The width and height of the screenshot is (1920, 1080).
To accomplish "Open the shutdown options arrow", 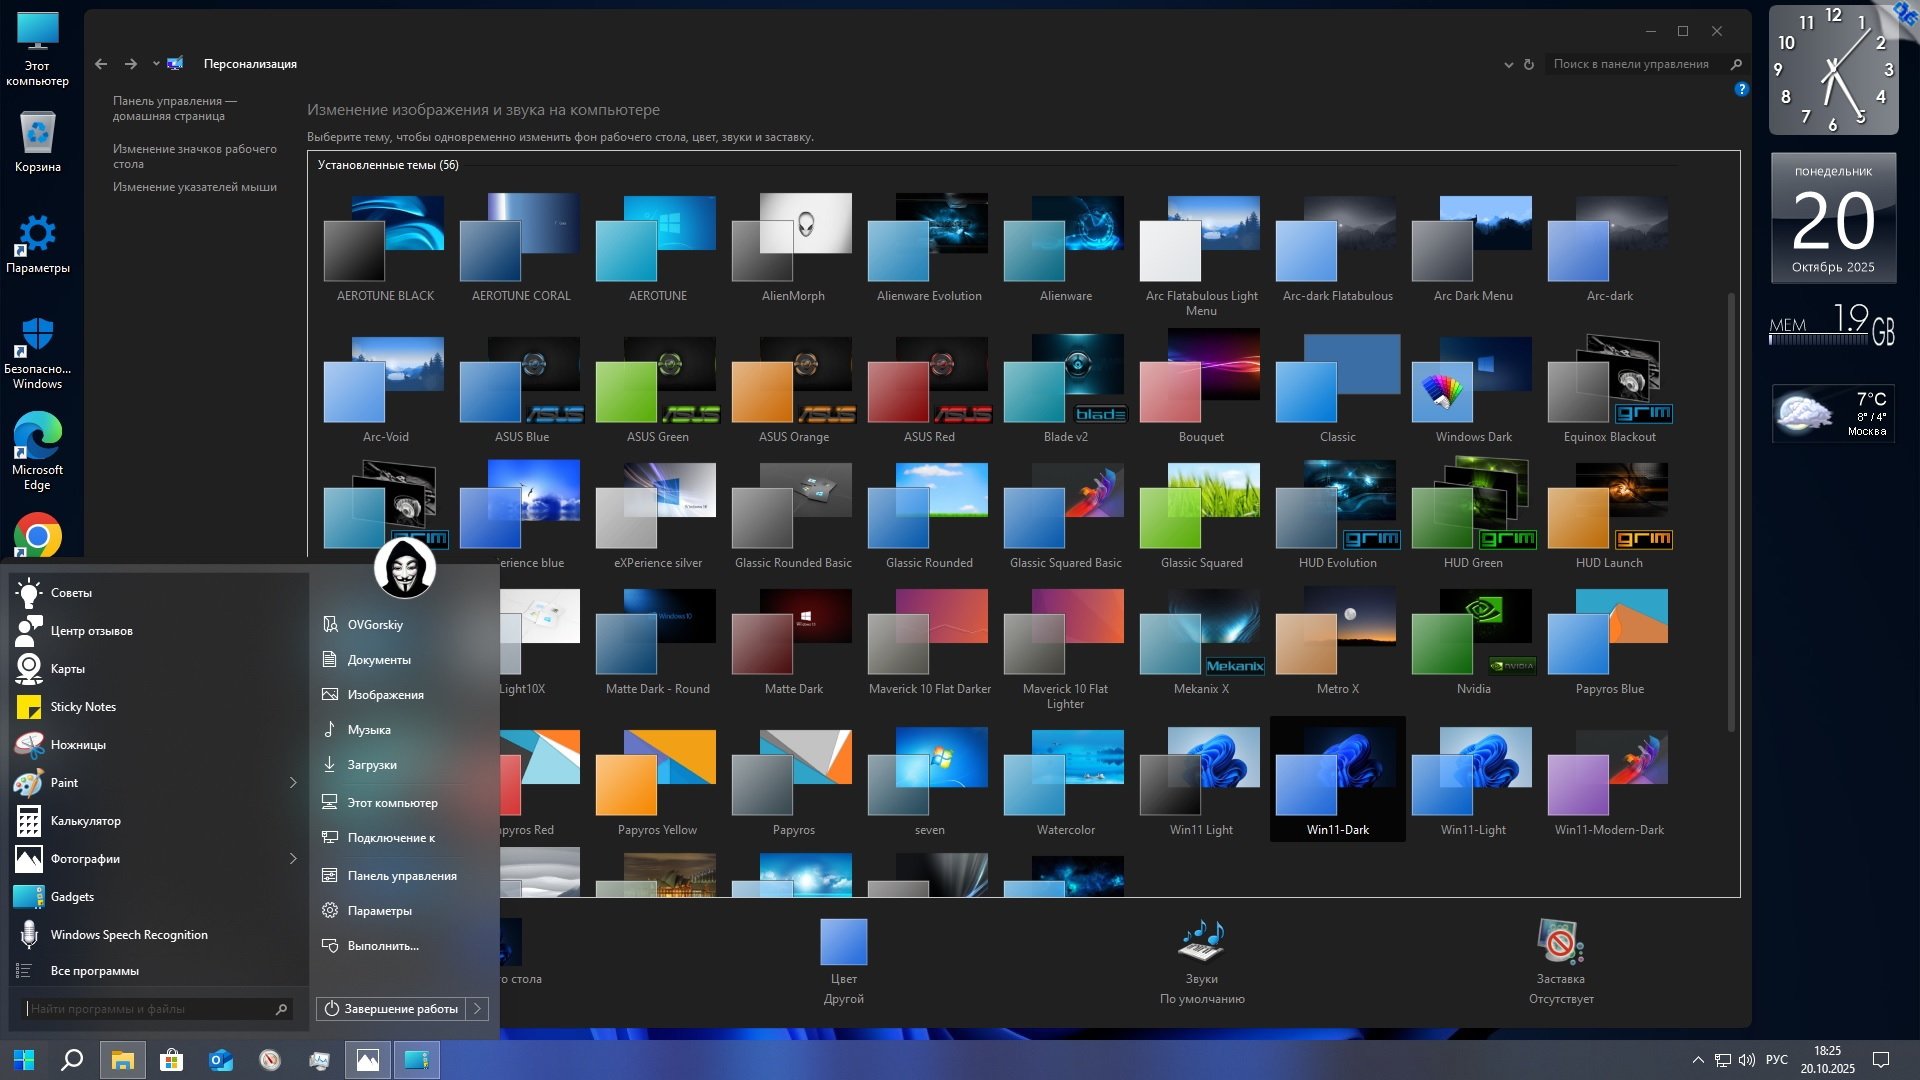I will [x=478, y=1009].
